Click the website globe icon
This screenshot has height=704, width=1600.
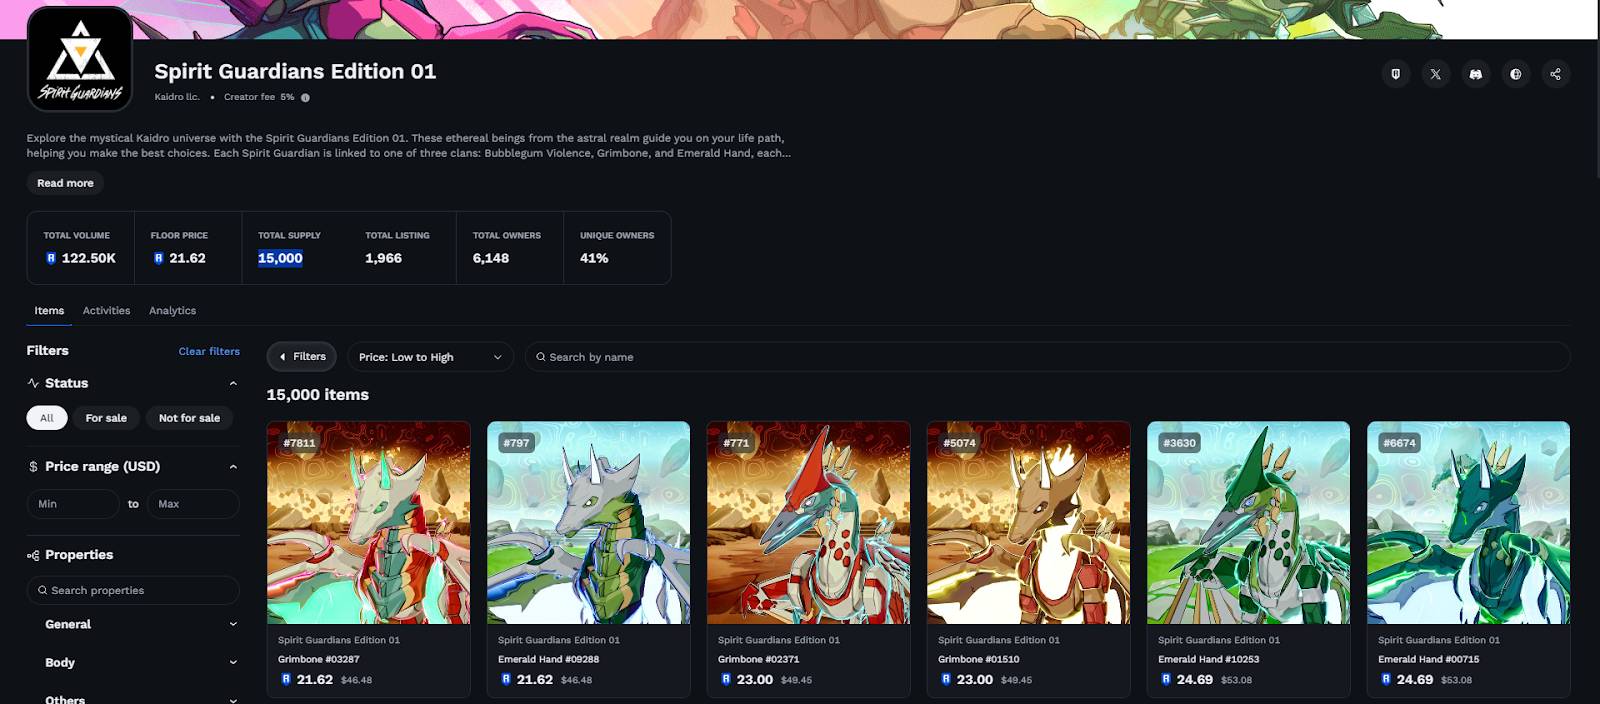click(x=1516, y=74)
